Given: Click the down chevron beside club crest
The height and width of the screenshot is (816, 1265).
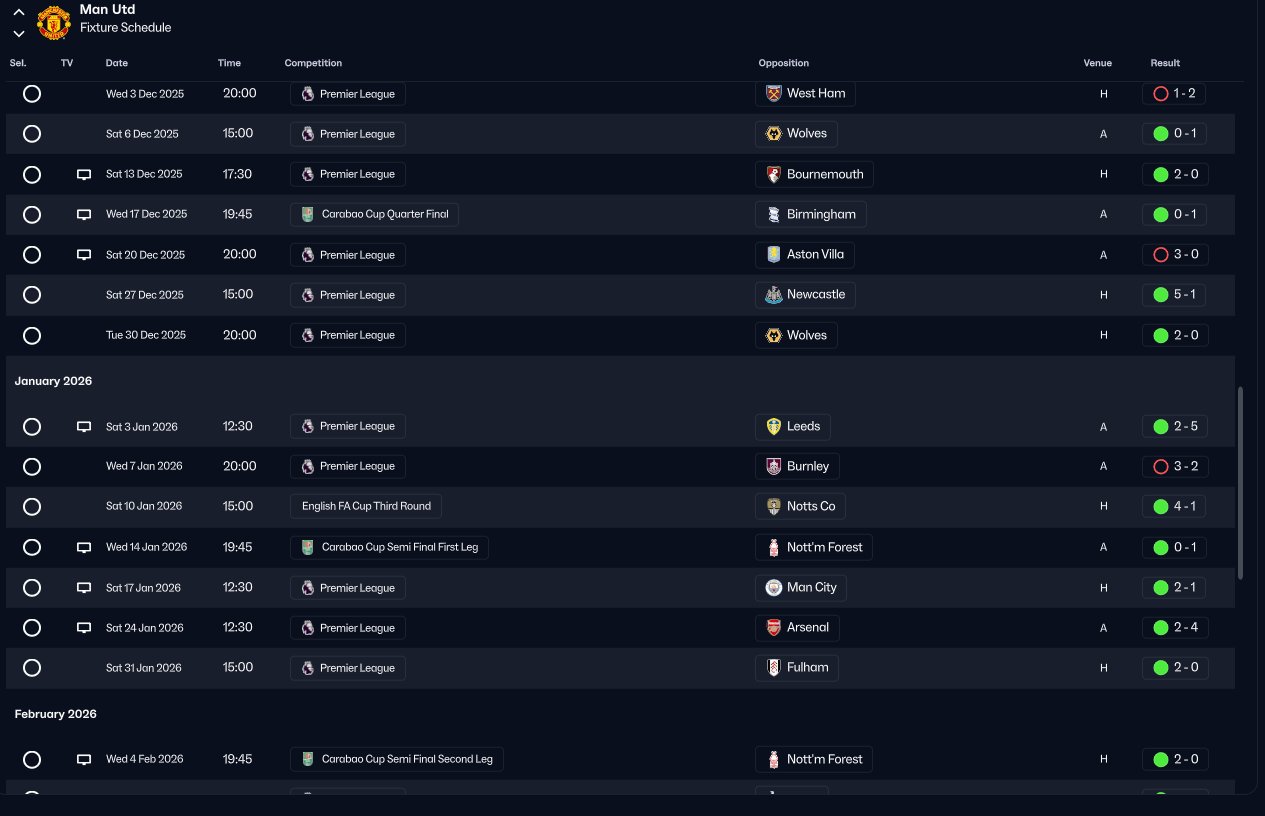Looking at the screenshot, I should click(19, 33).
